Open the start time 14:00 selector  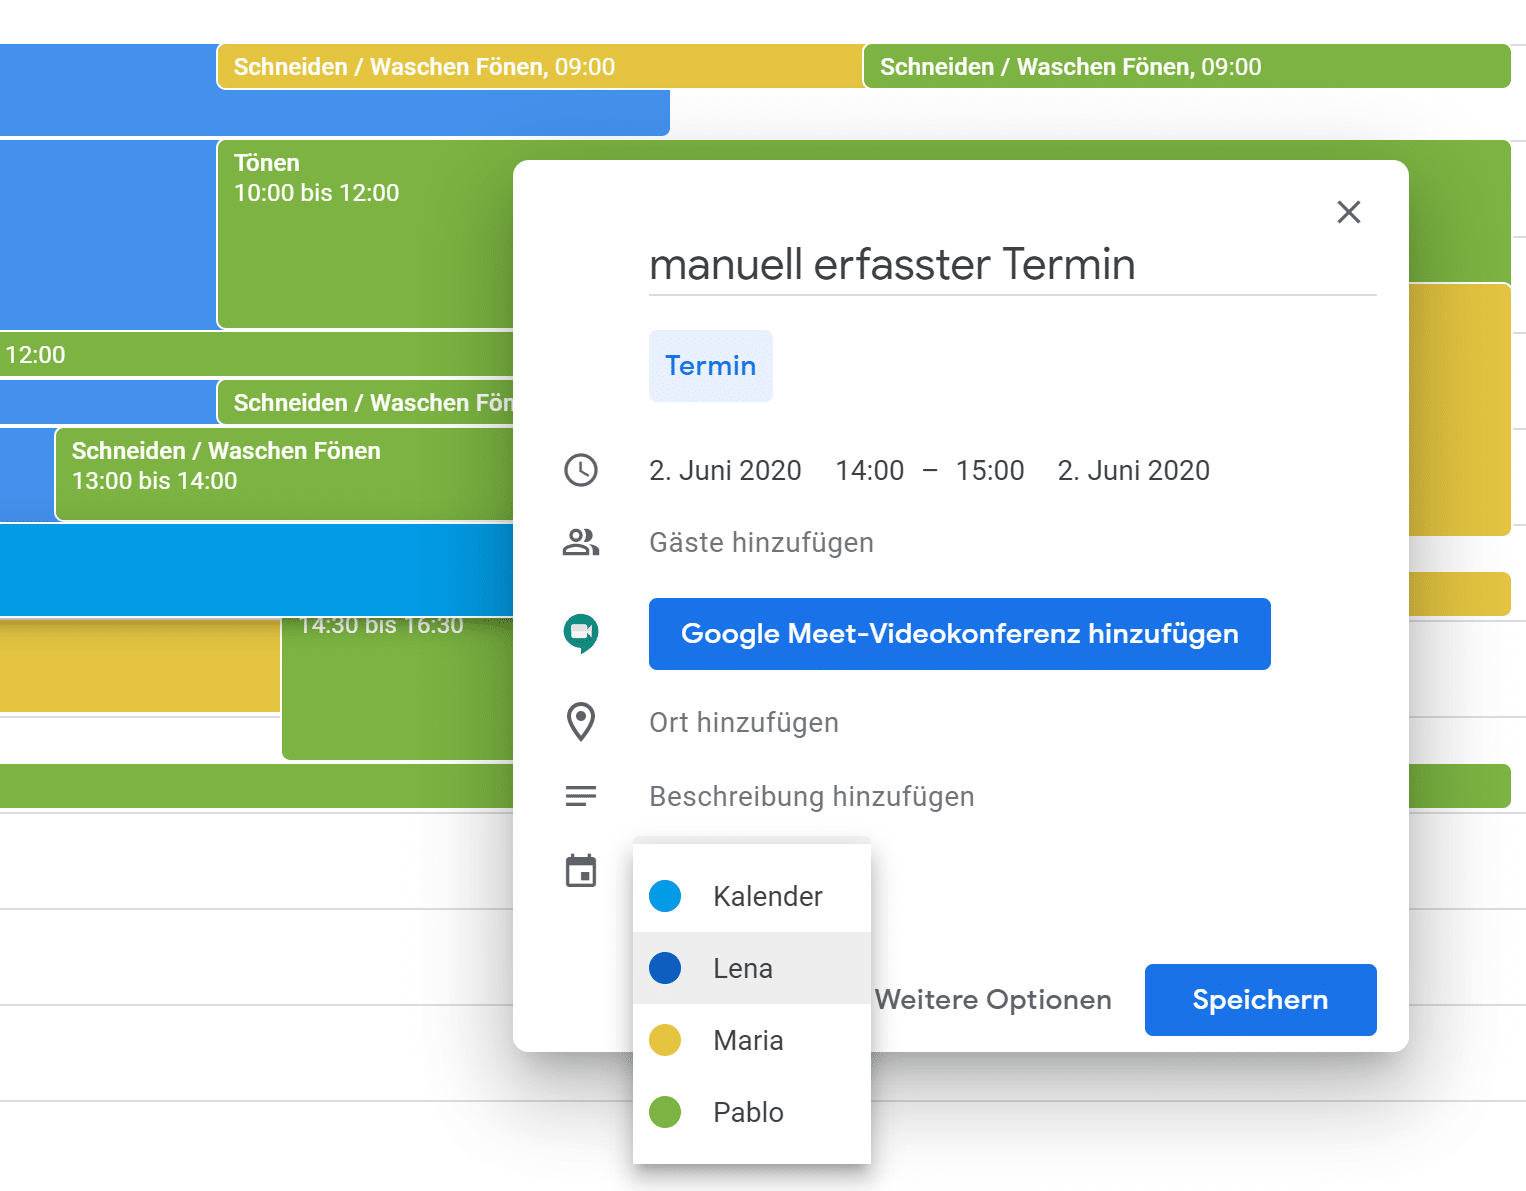[x=869, y=469]
